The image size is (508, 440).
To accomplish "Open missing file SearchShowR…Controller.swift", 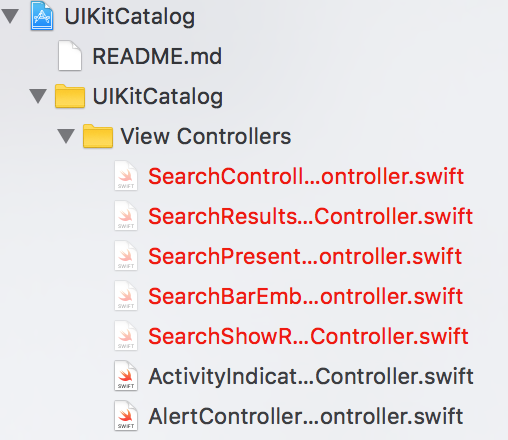I will click(x=308, y=336).
